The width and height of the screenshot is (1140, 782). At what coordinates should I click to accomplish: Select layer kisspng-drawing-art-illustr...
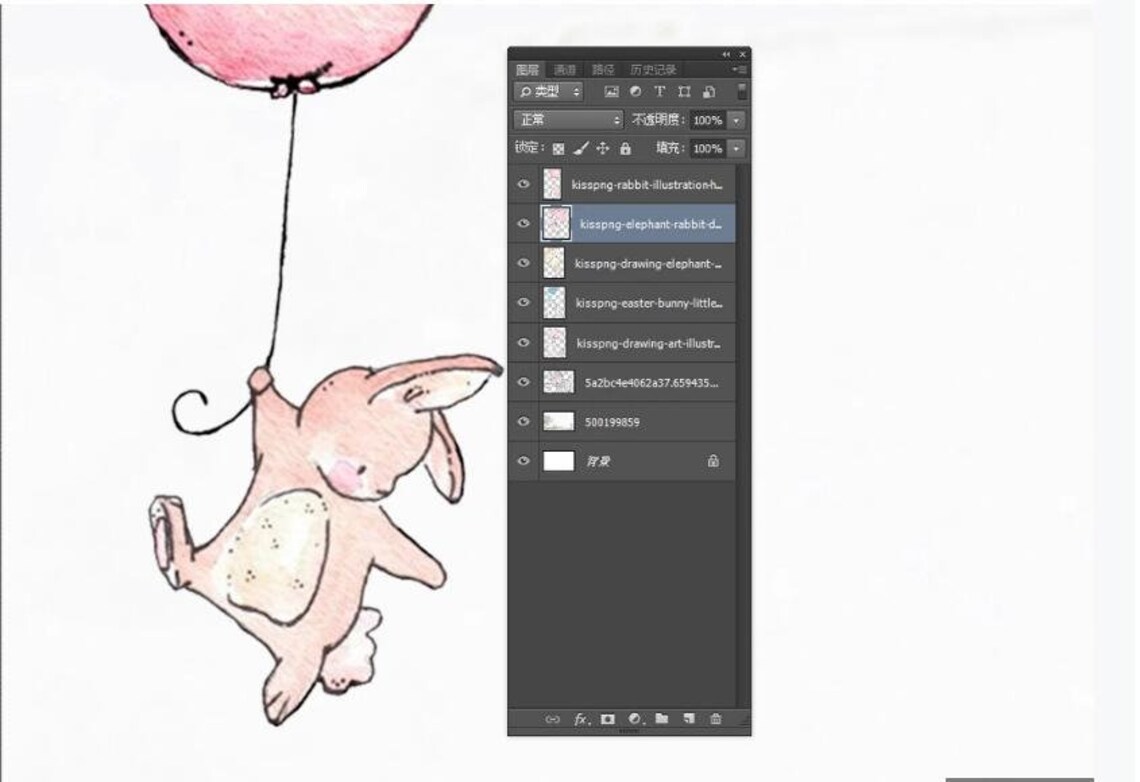[x=649, y=342]
